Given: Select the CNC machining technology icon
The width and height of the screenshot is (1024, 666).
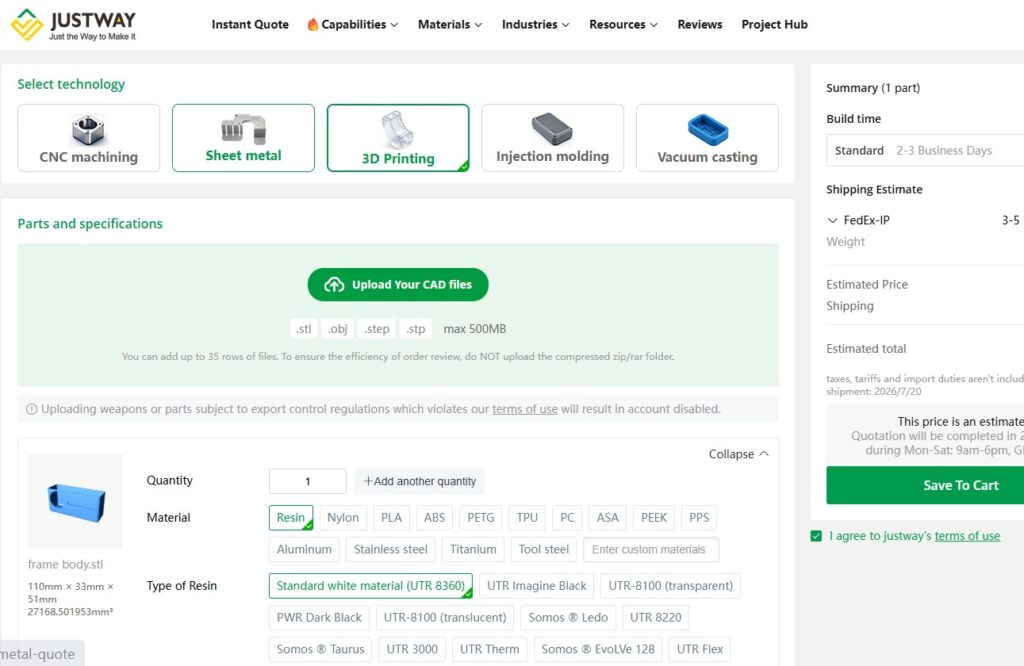Looking at the screenshot, I should click(88, 130).
